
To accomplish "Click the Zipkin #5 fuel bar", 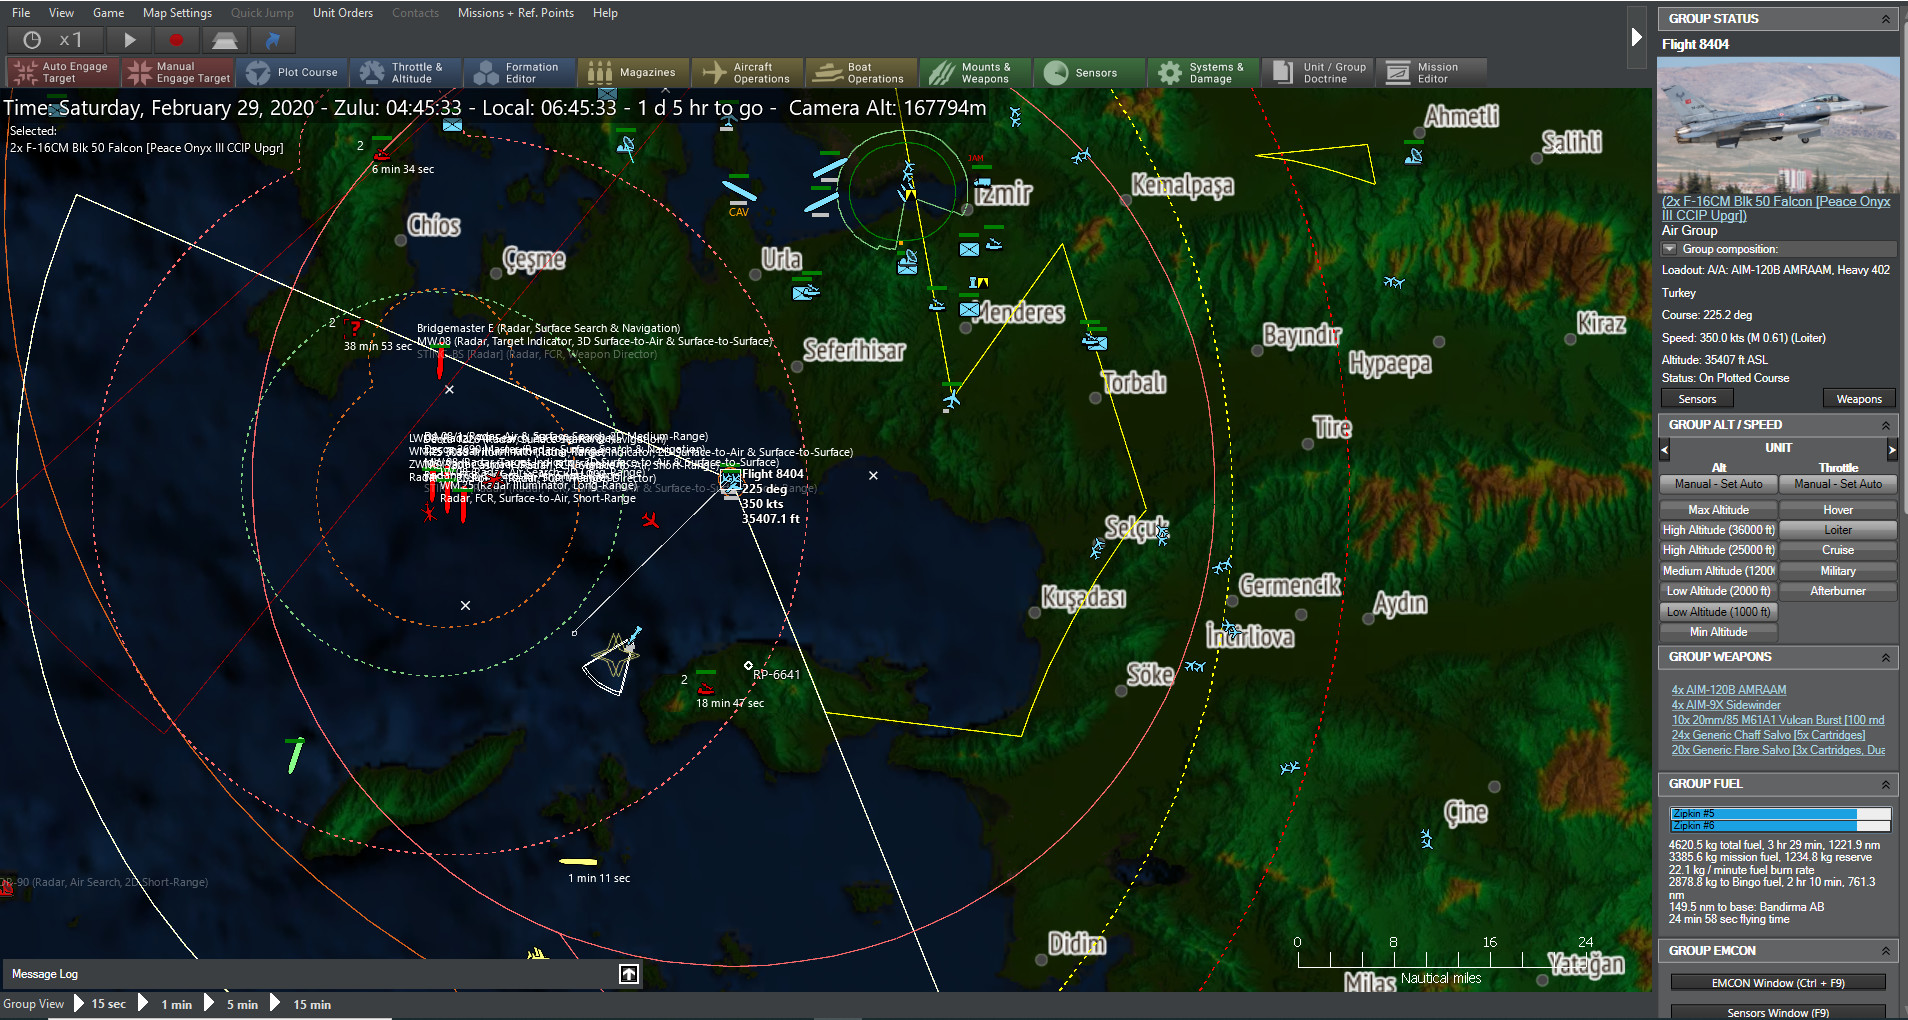I will (x=1770, y=813).
